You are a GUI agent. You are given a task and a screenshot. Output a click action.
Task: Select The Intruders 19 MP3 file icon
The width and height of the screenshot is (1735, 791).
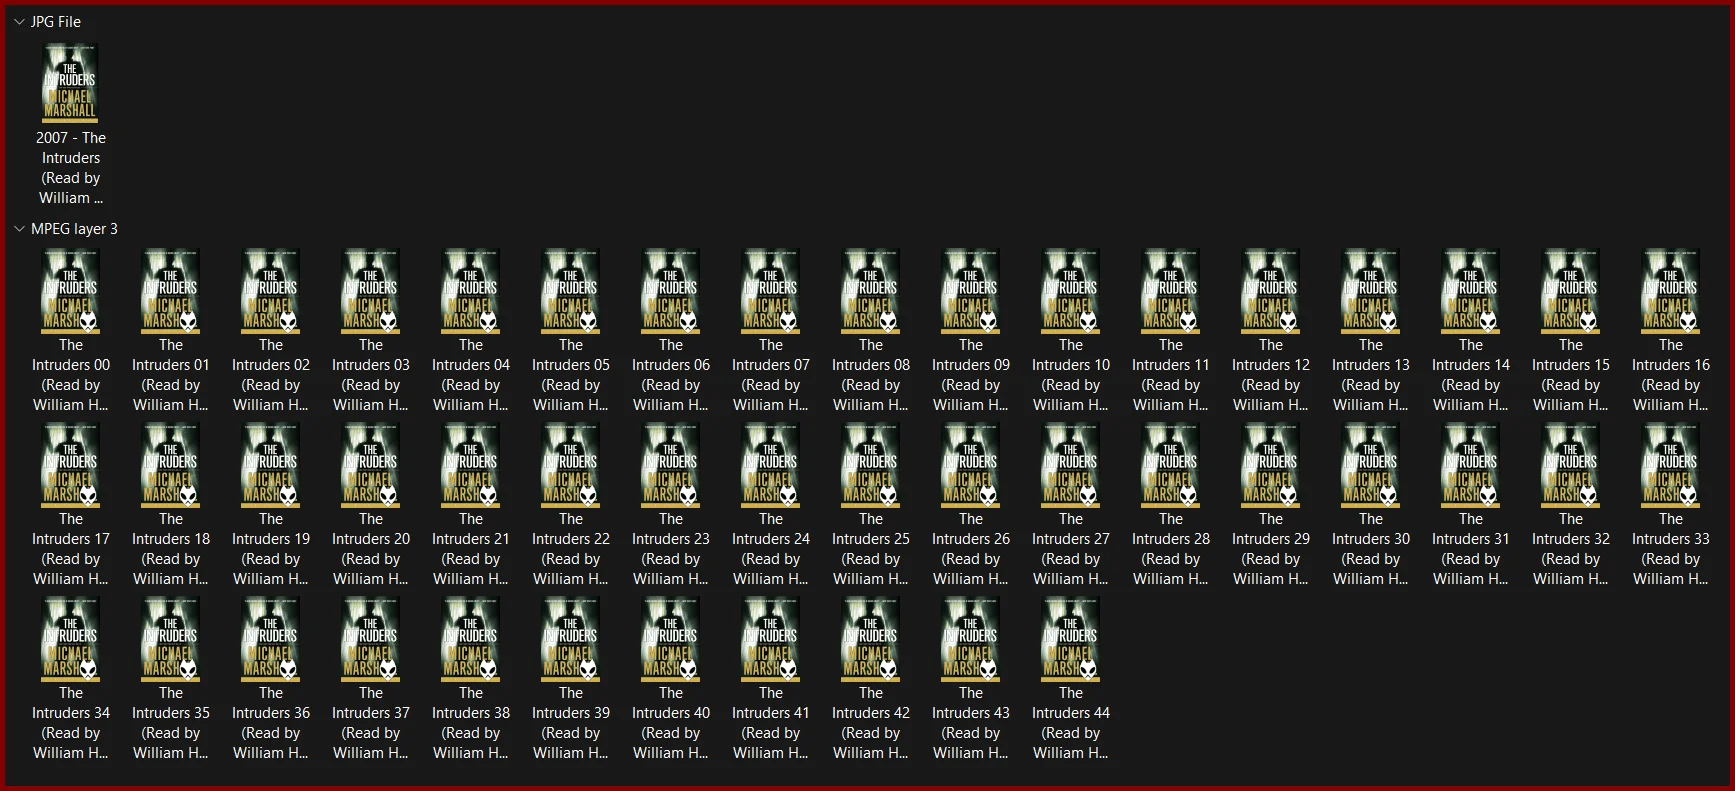[271, 465]
